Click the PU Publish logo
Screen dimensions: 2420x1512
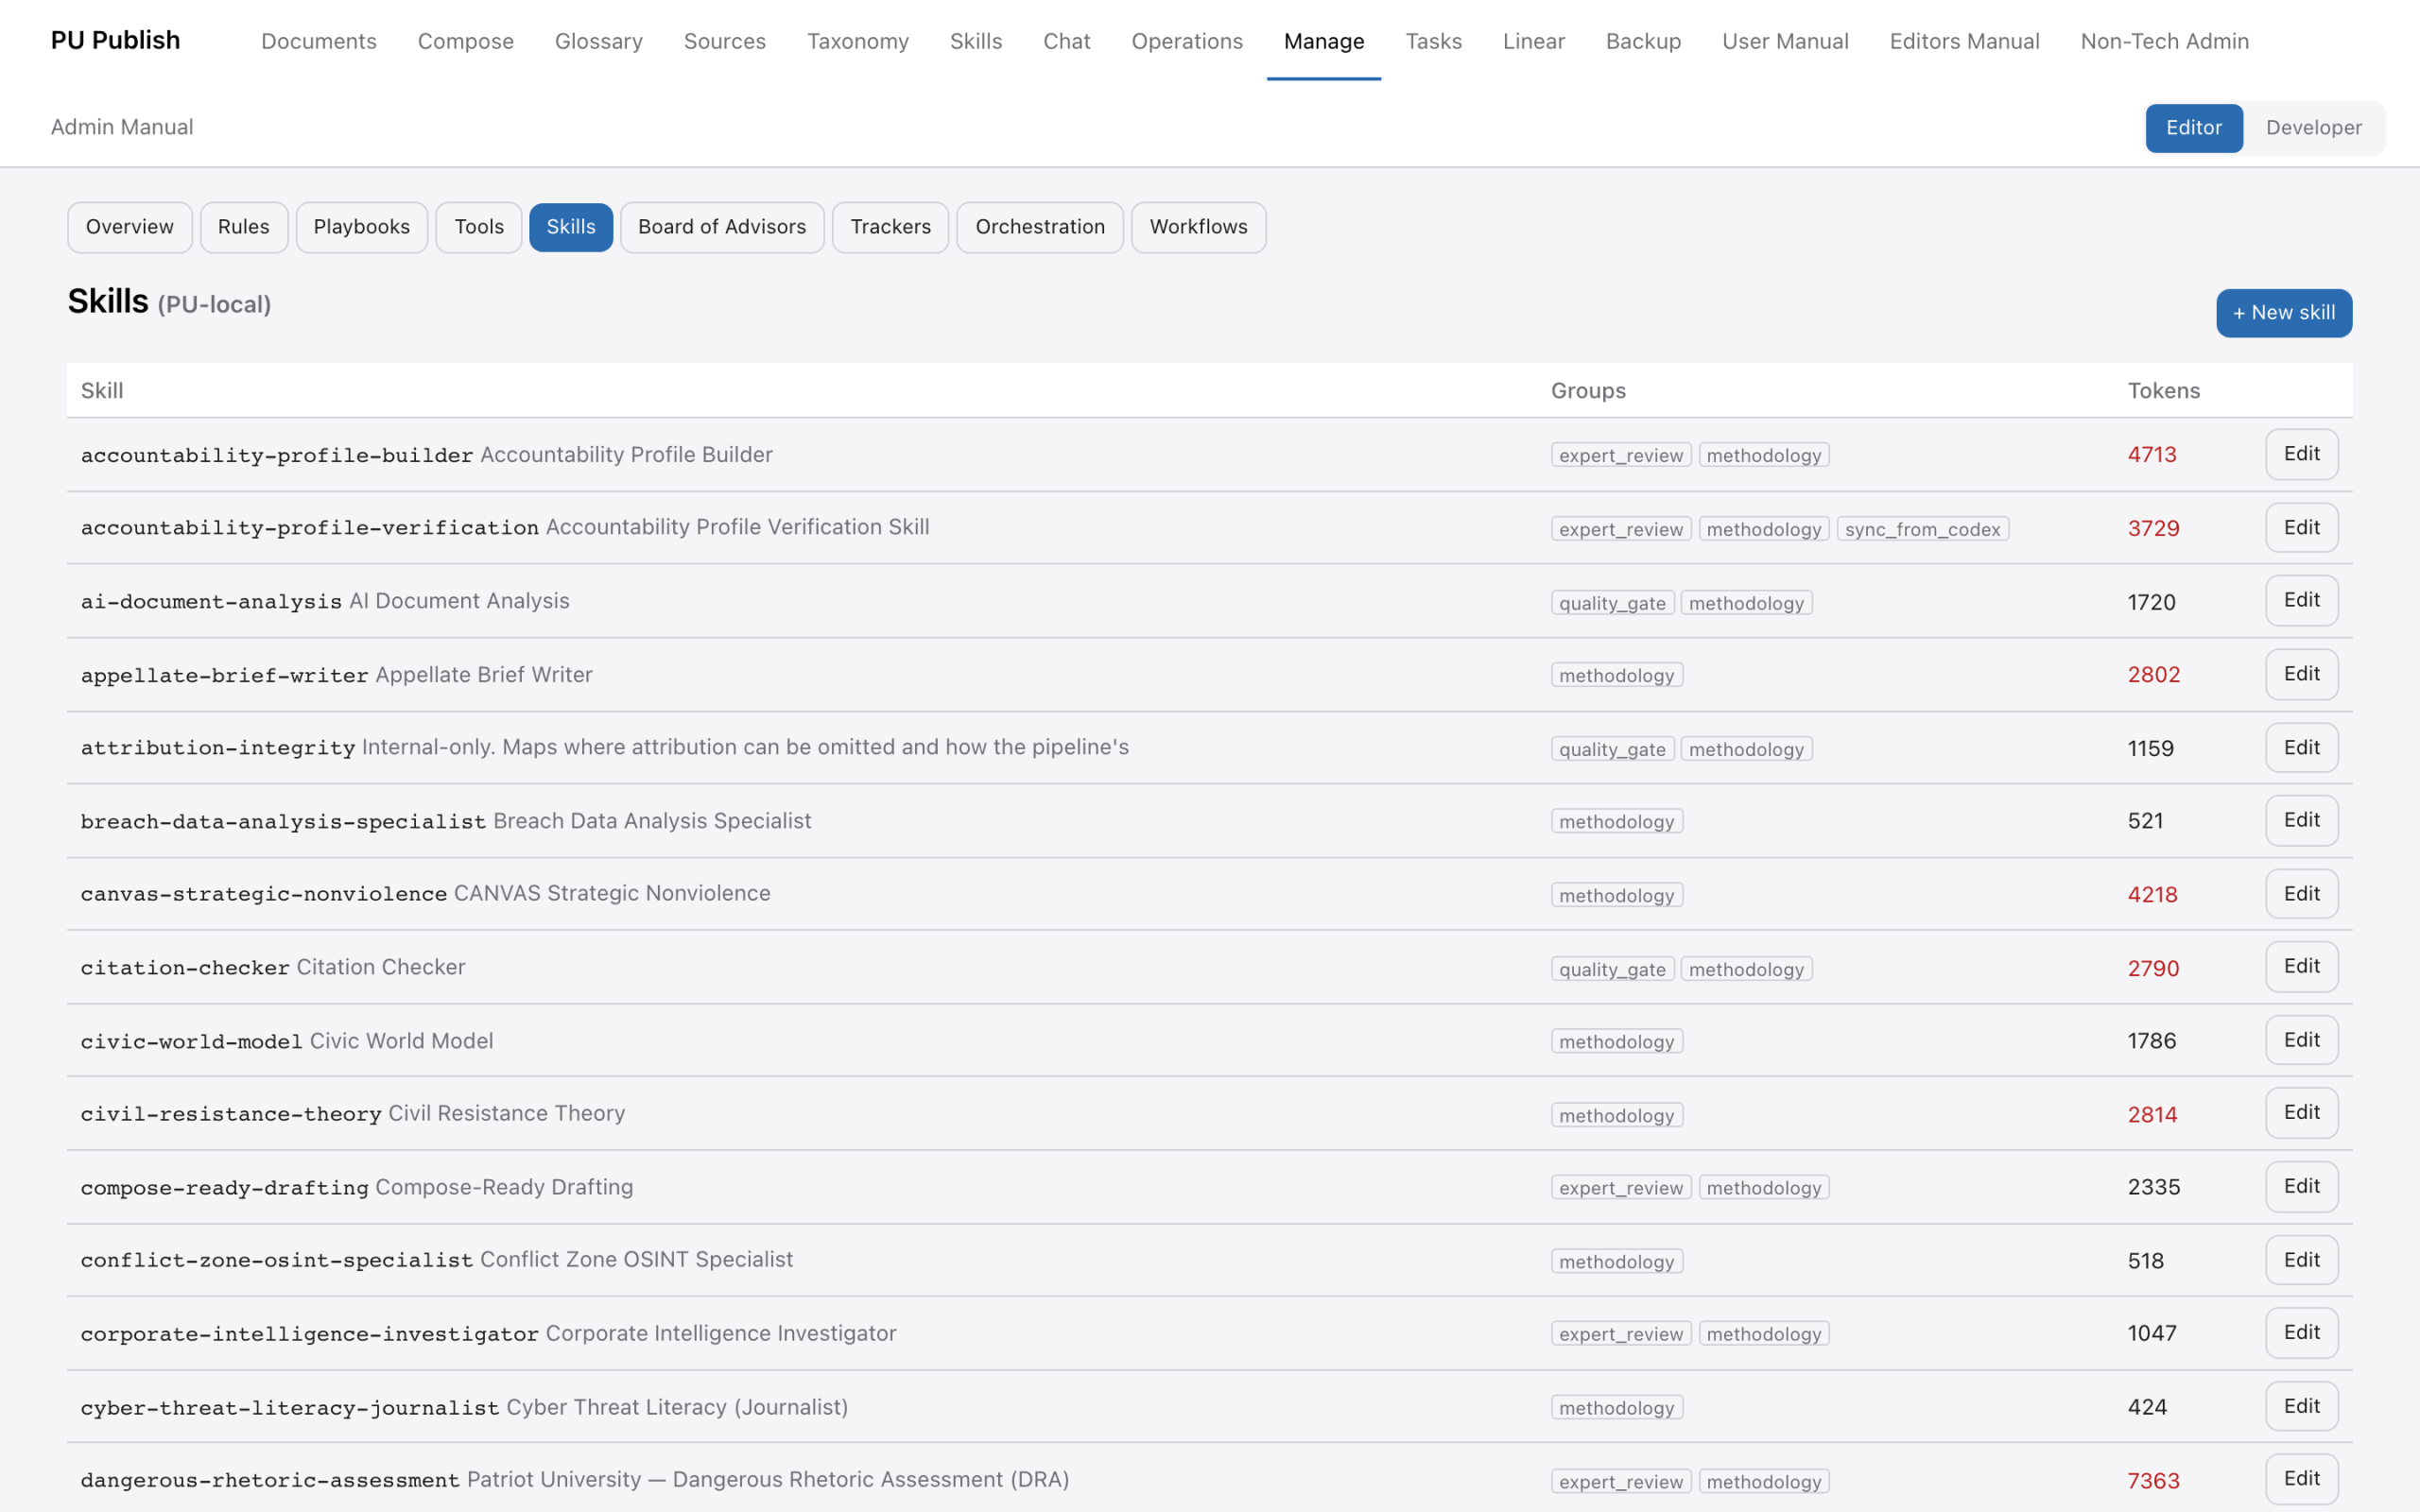coord(116,40)
